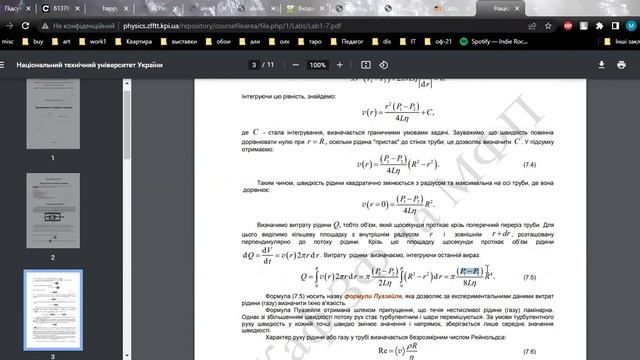Open the Extensions puzzle menu
Viewport: 640px width, 360px height.
[x=599, y=26]
